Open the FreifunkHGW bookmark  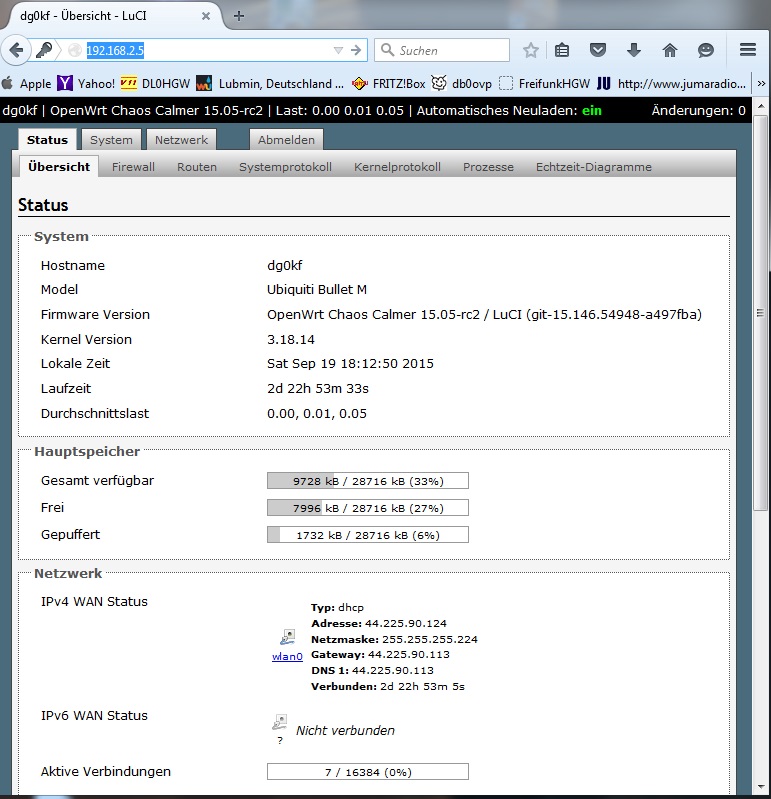point(544,83)
